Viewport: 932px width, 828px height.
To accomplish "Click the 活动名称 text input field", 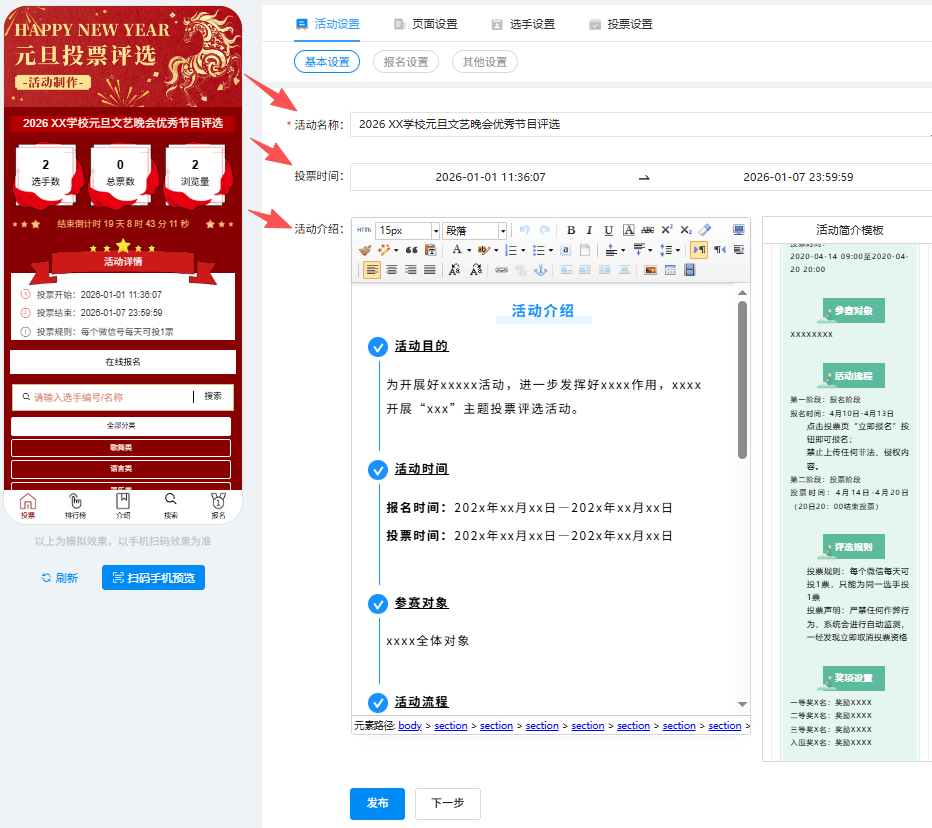I will (x=640, y=125).
